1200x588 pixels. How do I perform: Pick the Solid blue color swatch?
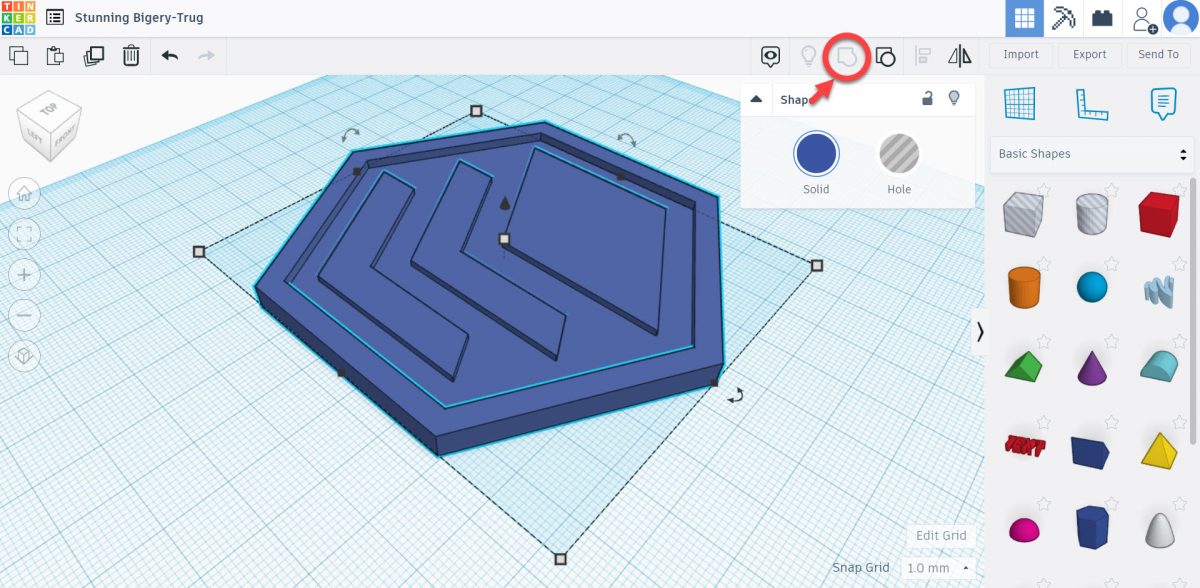click(816, 155)
